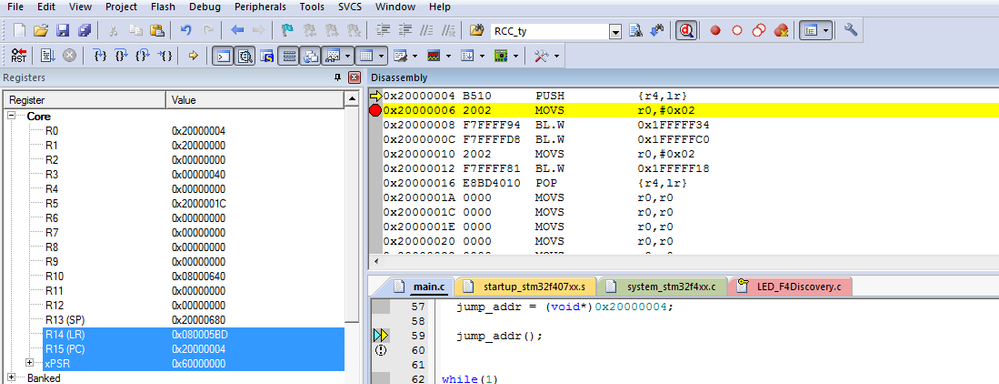Run the program with the Run icon

(x=48, y=56)
